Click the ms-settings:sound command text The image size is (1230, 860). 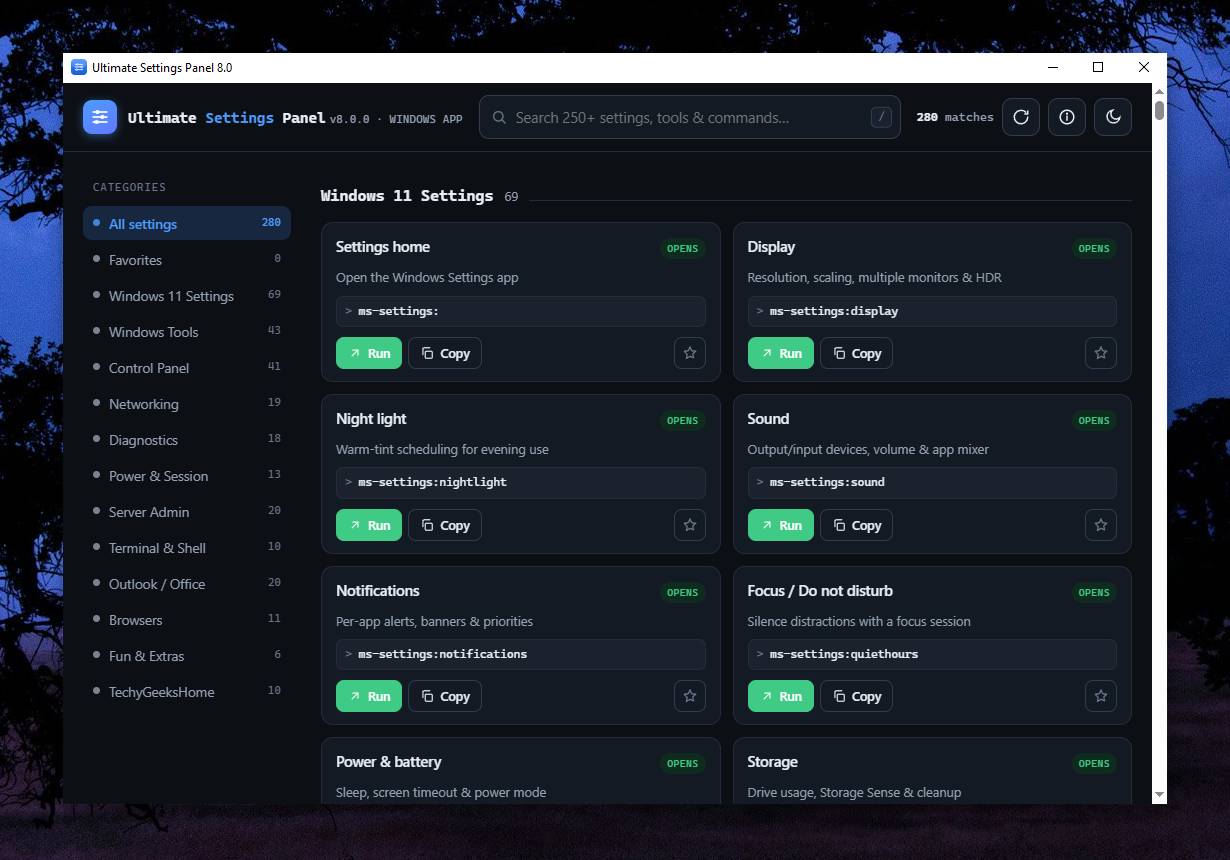click(827, 482)
